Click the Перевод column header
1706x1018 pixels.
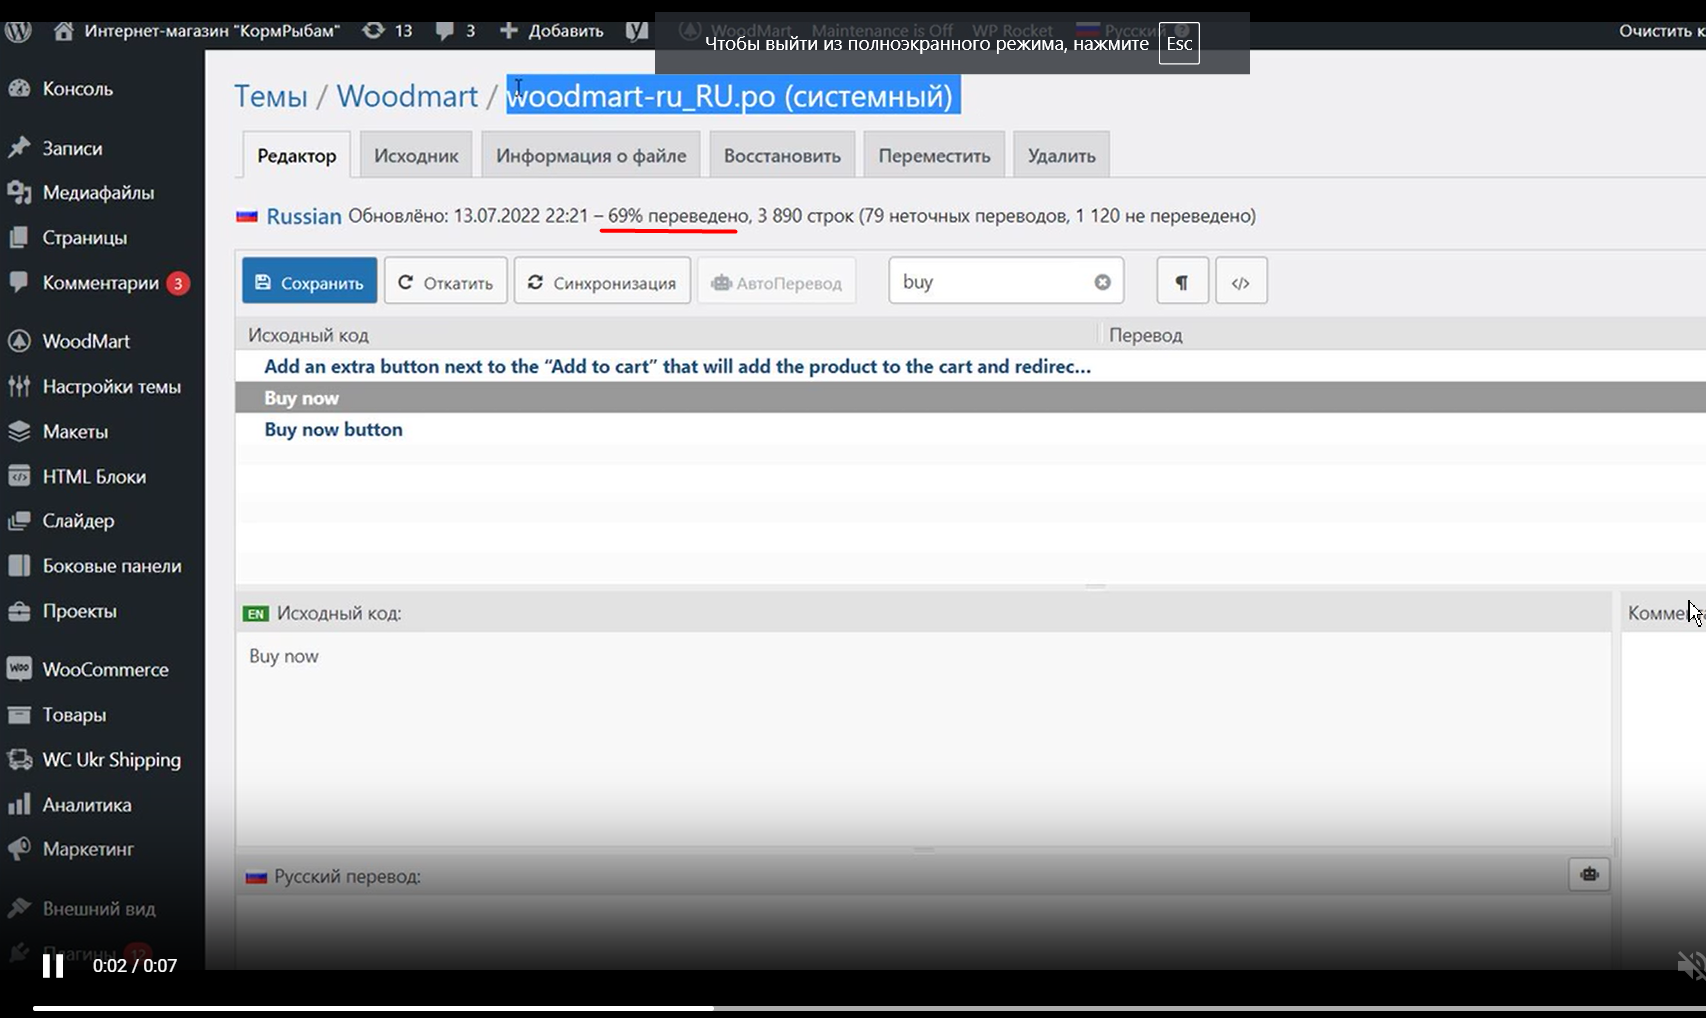coord(1145,335)
